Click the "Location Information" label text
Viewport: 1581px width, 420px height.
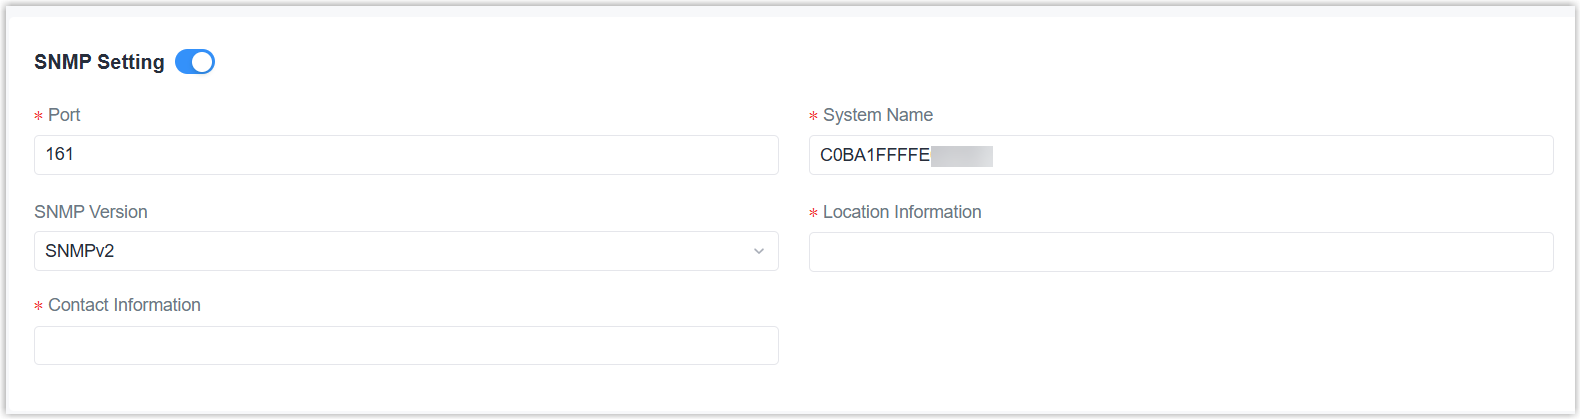[902, 212]
